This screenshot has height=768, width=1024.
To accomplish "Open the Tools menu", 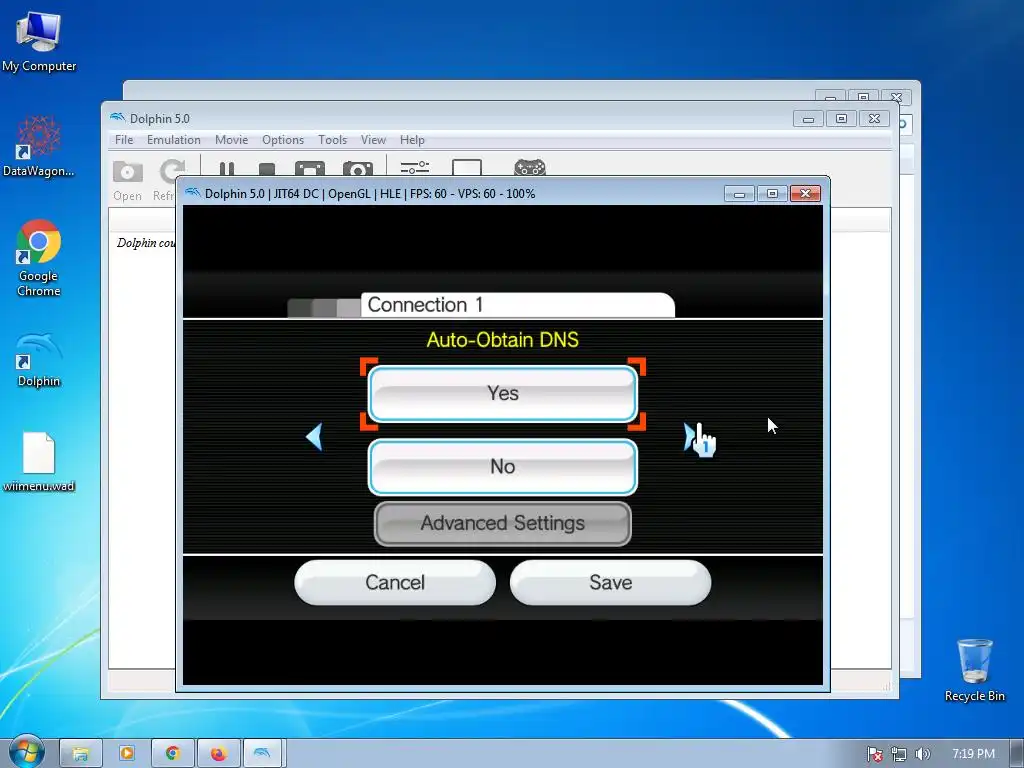I will [332, 140].
